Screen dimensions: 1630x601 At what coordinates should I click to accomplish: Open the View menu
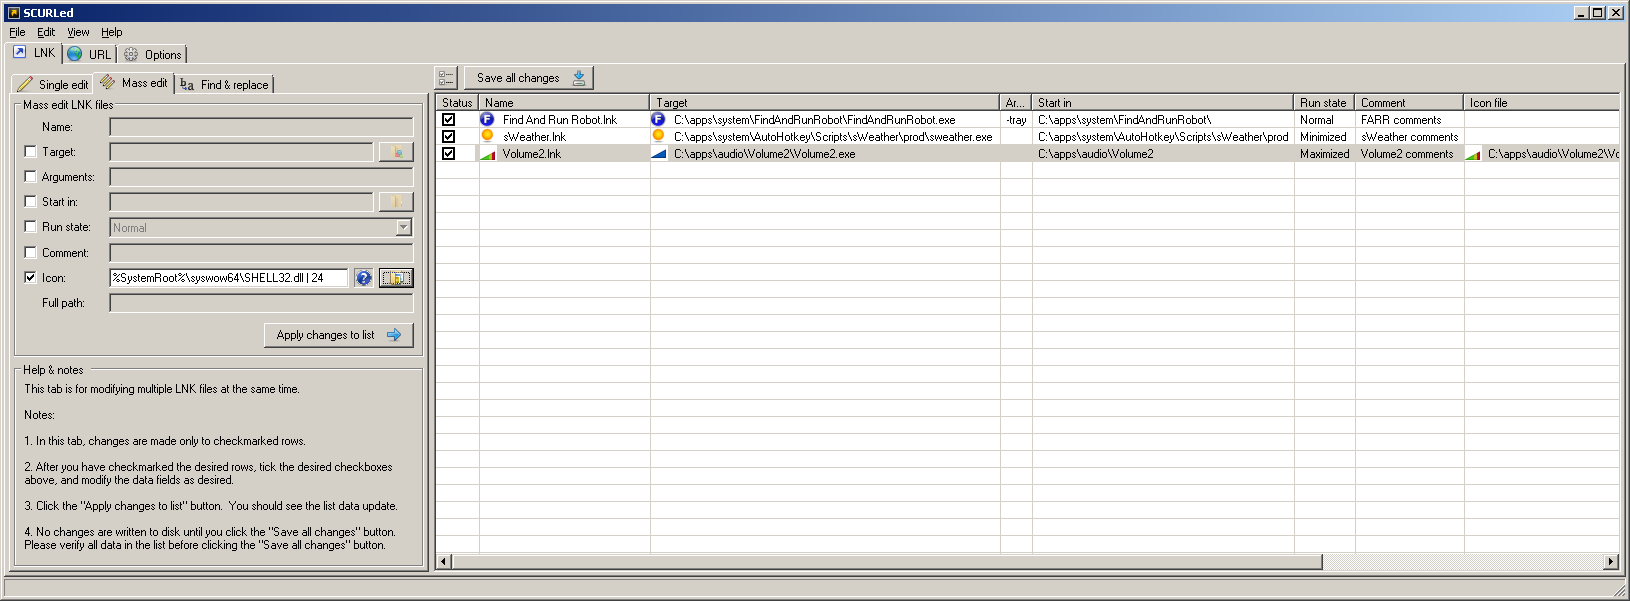click(78, 32)
